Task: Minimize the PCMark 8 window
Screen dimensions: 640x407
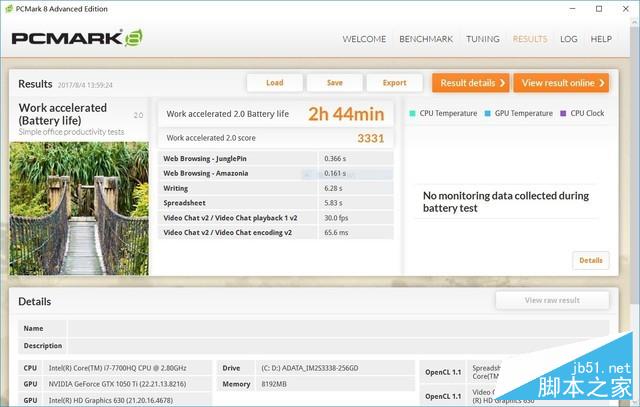Action: pos(573,9)
